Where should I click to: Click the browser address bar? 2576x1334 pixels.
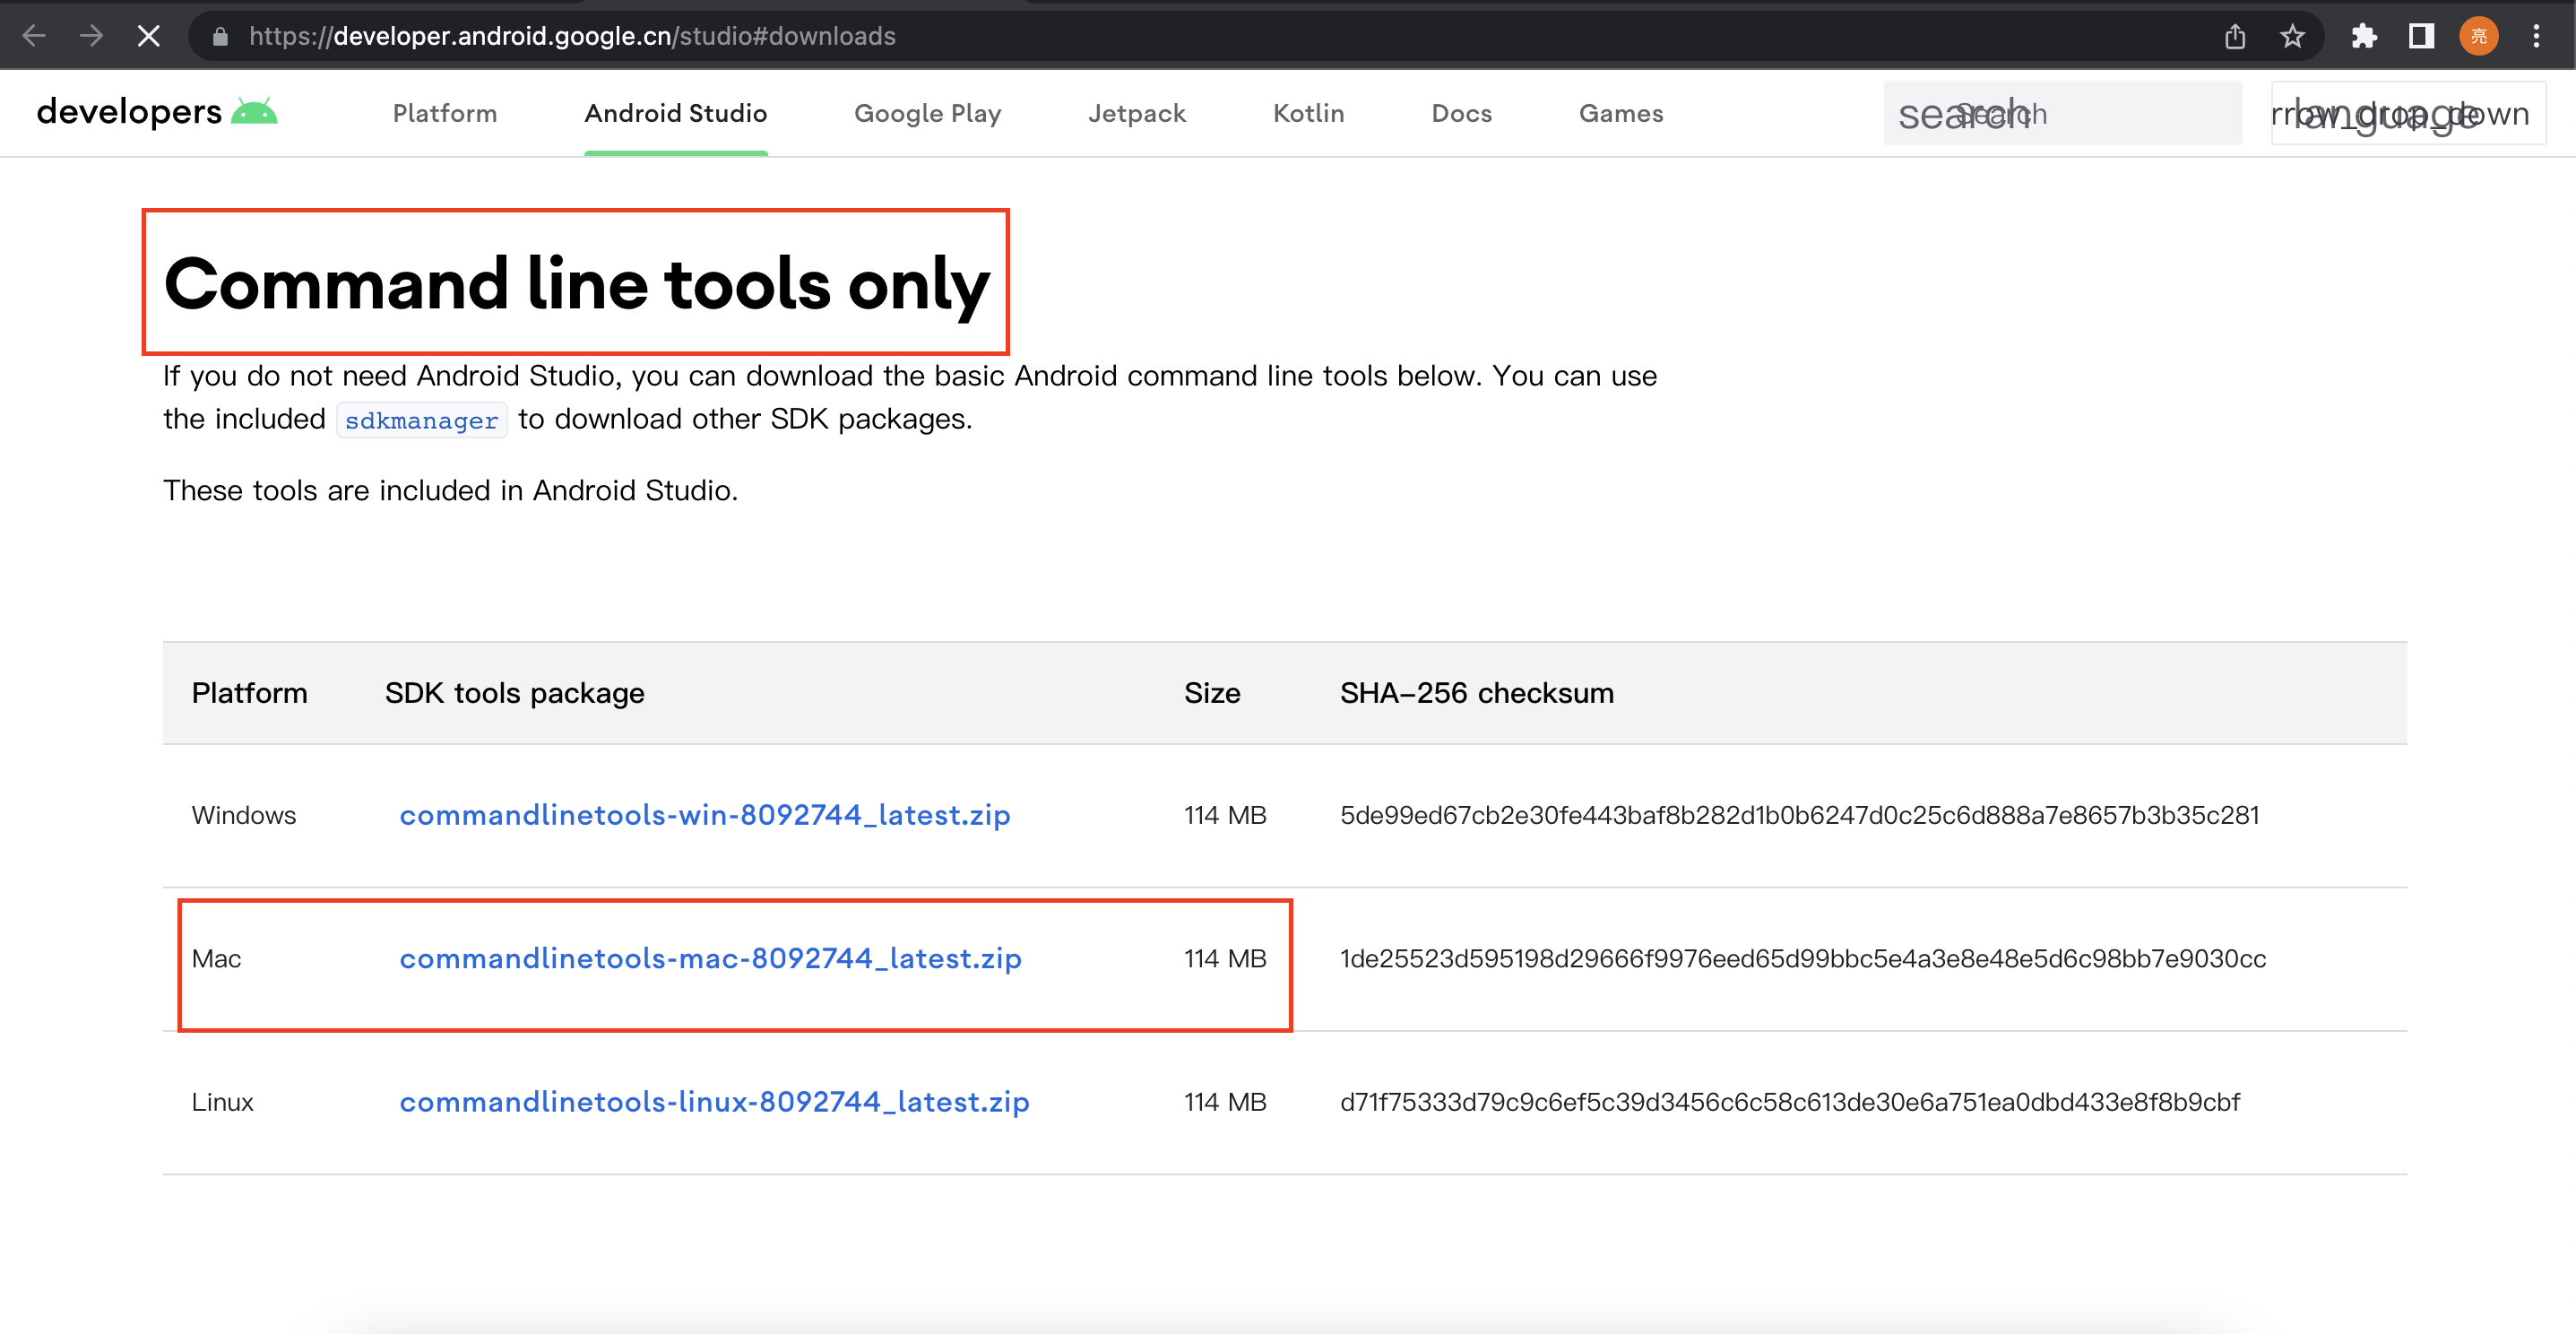pyautogui.click(x=700, y=36)
